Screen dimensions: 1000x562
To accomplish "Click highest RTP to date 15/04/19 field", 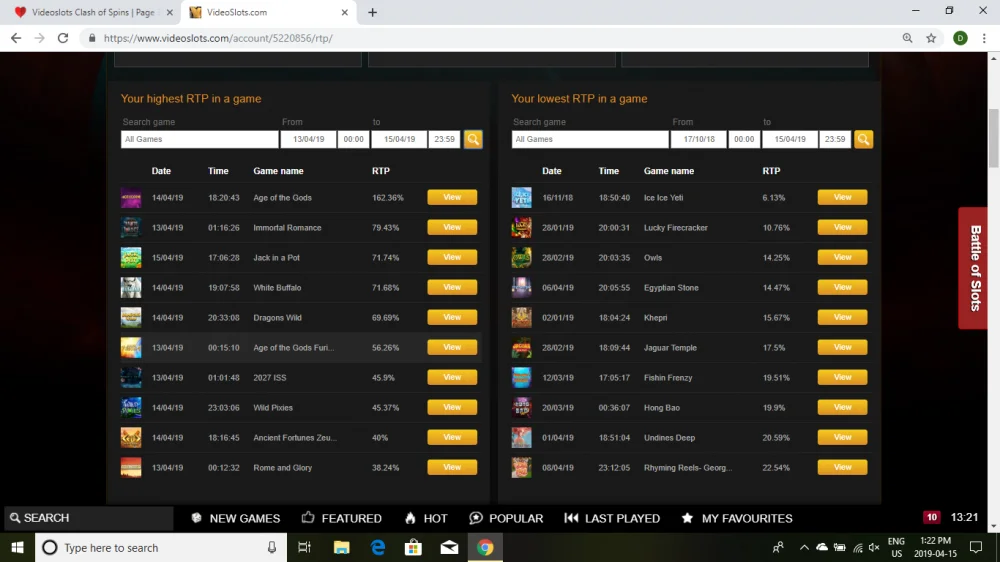I will (x=399, y=139).
